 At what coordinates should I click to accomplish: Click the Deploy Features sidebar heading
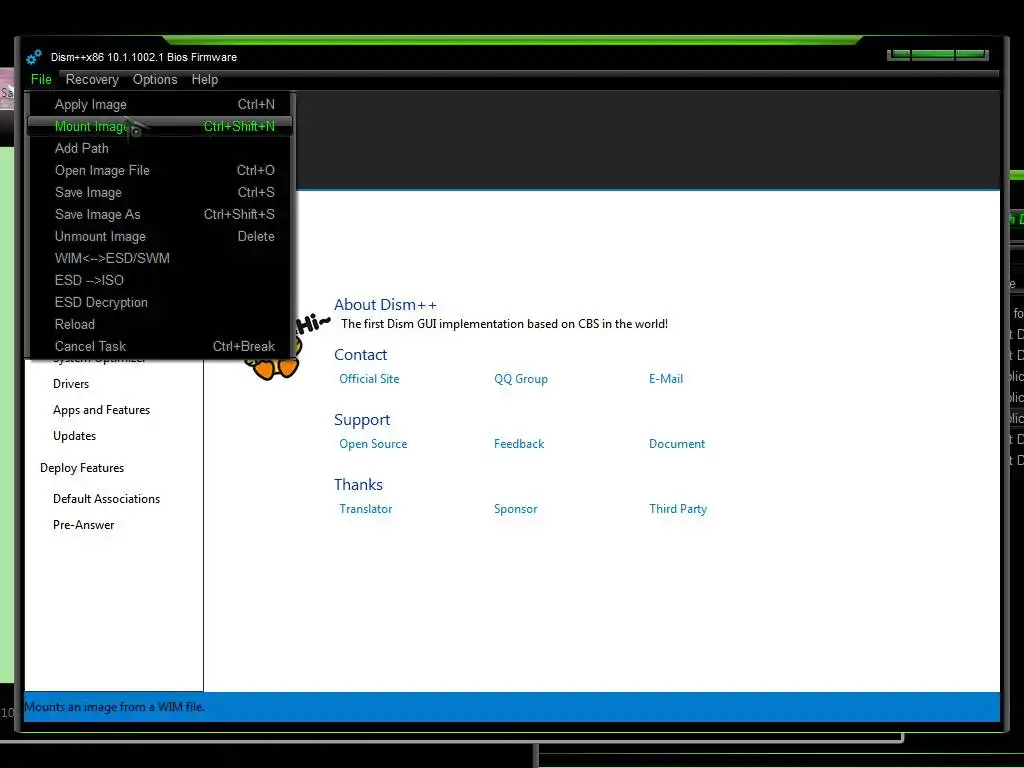(82, 468)
